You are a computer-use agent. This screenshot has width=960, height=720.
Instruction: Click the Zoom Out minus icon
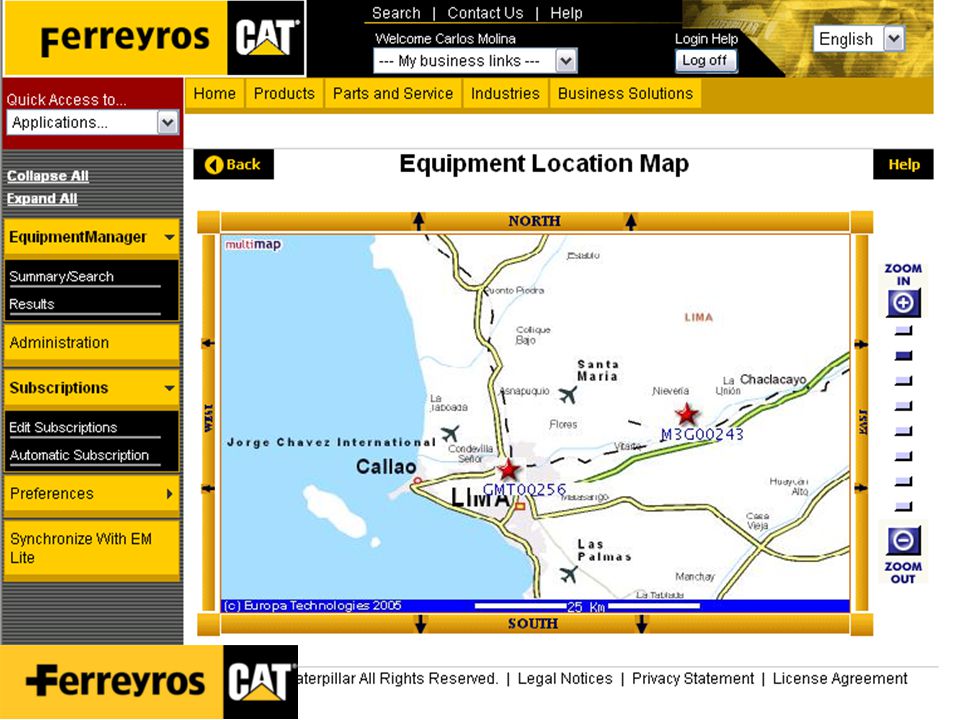(903, 541)
